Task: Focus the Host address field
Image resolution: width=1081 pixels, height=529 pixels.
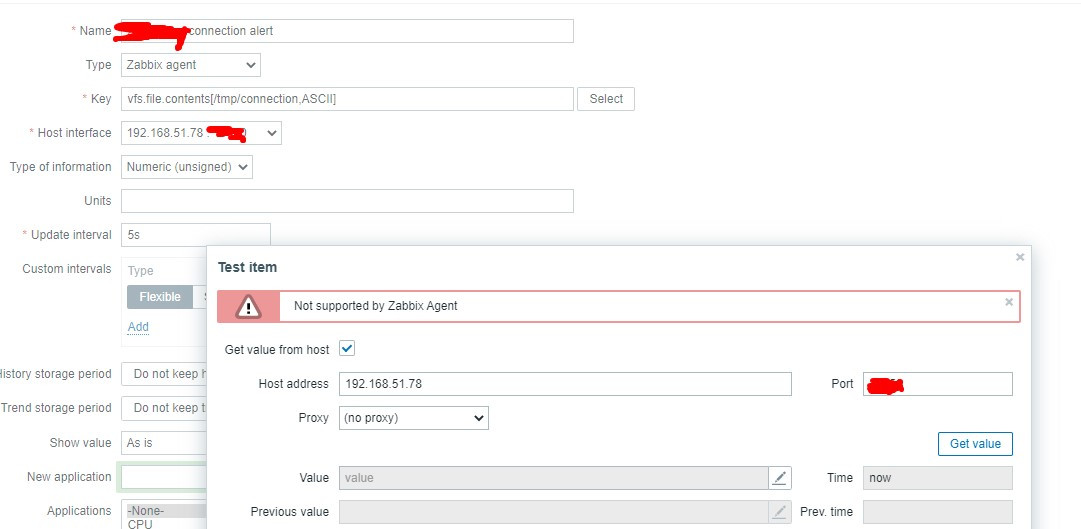Action: coord(565,384)
